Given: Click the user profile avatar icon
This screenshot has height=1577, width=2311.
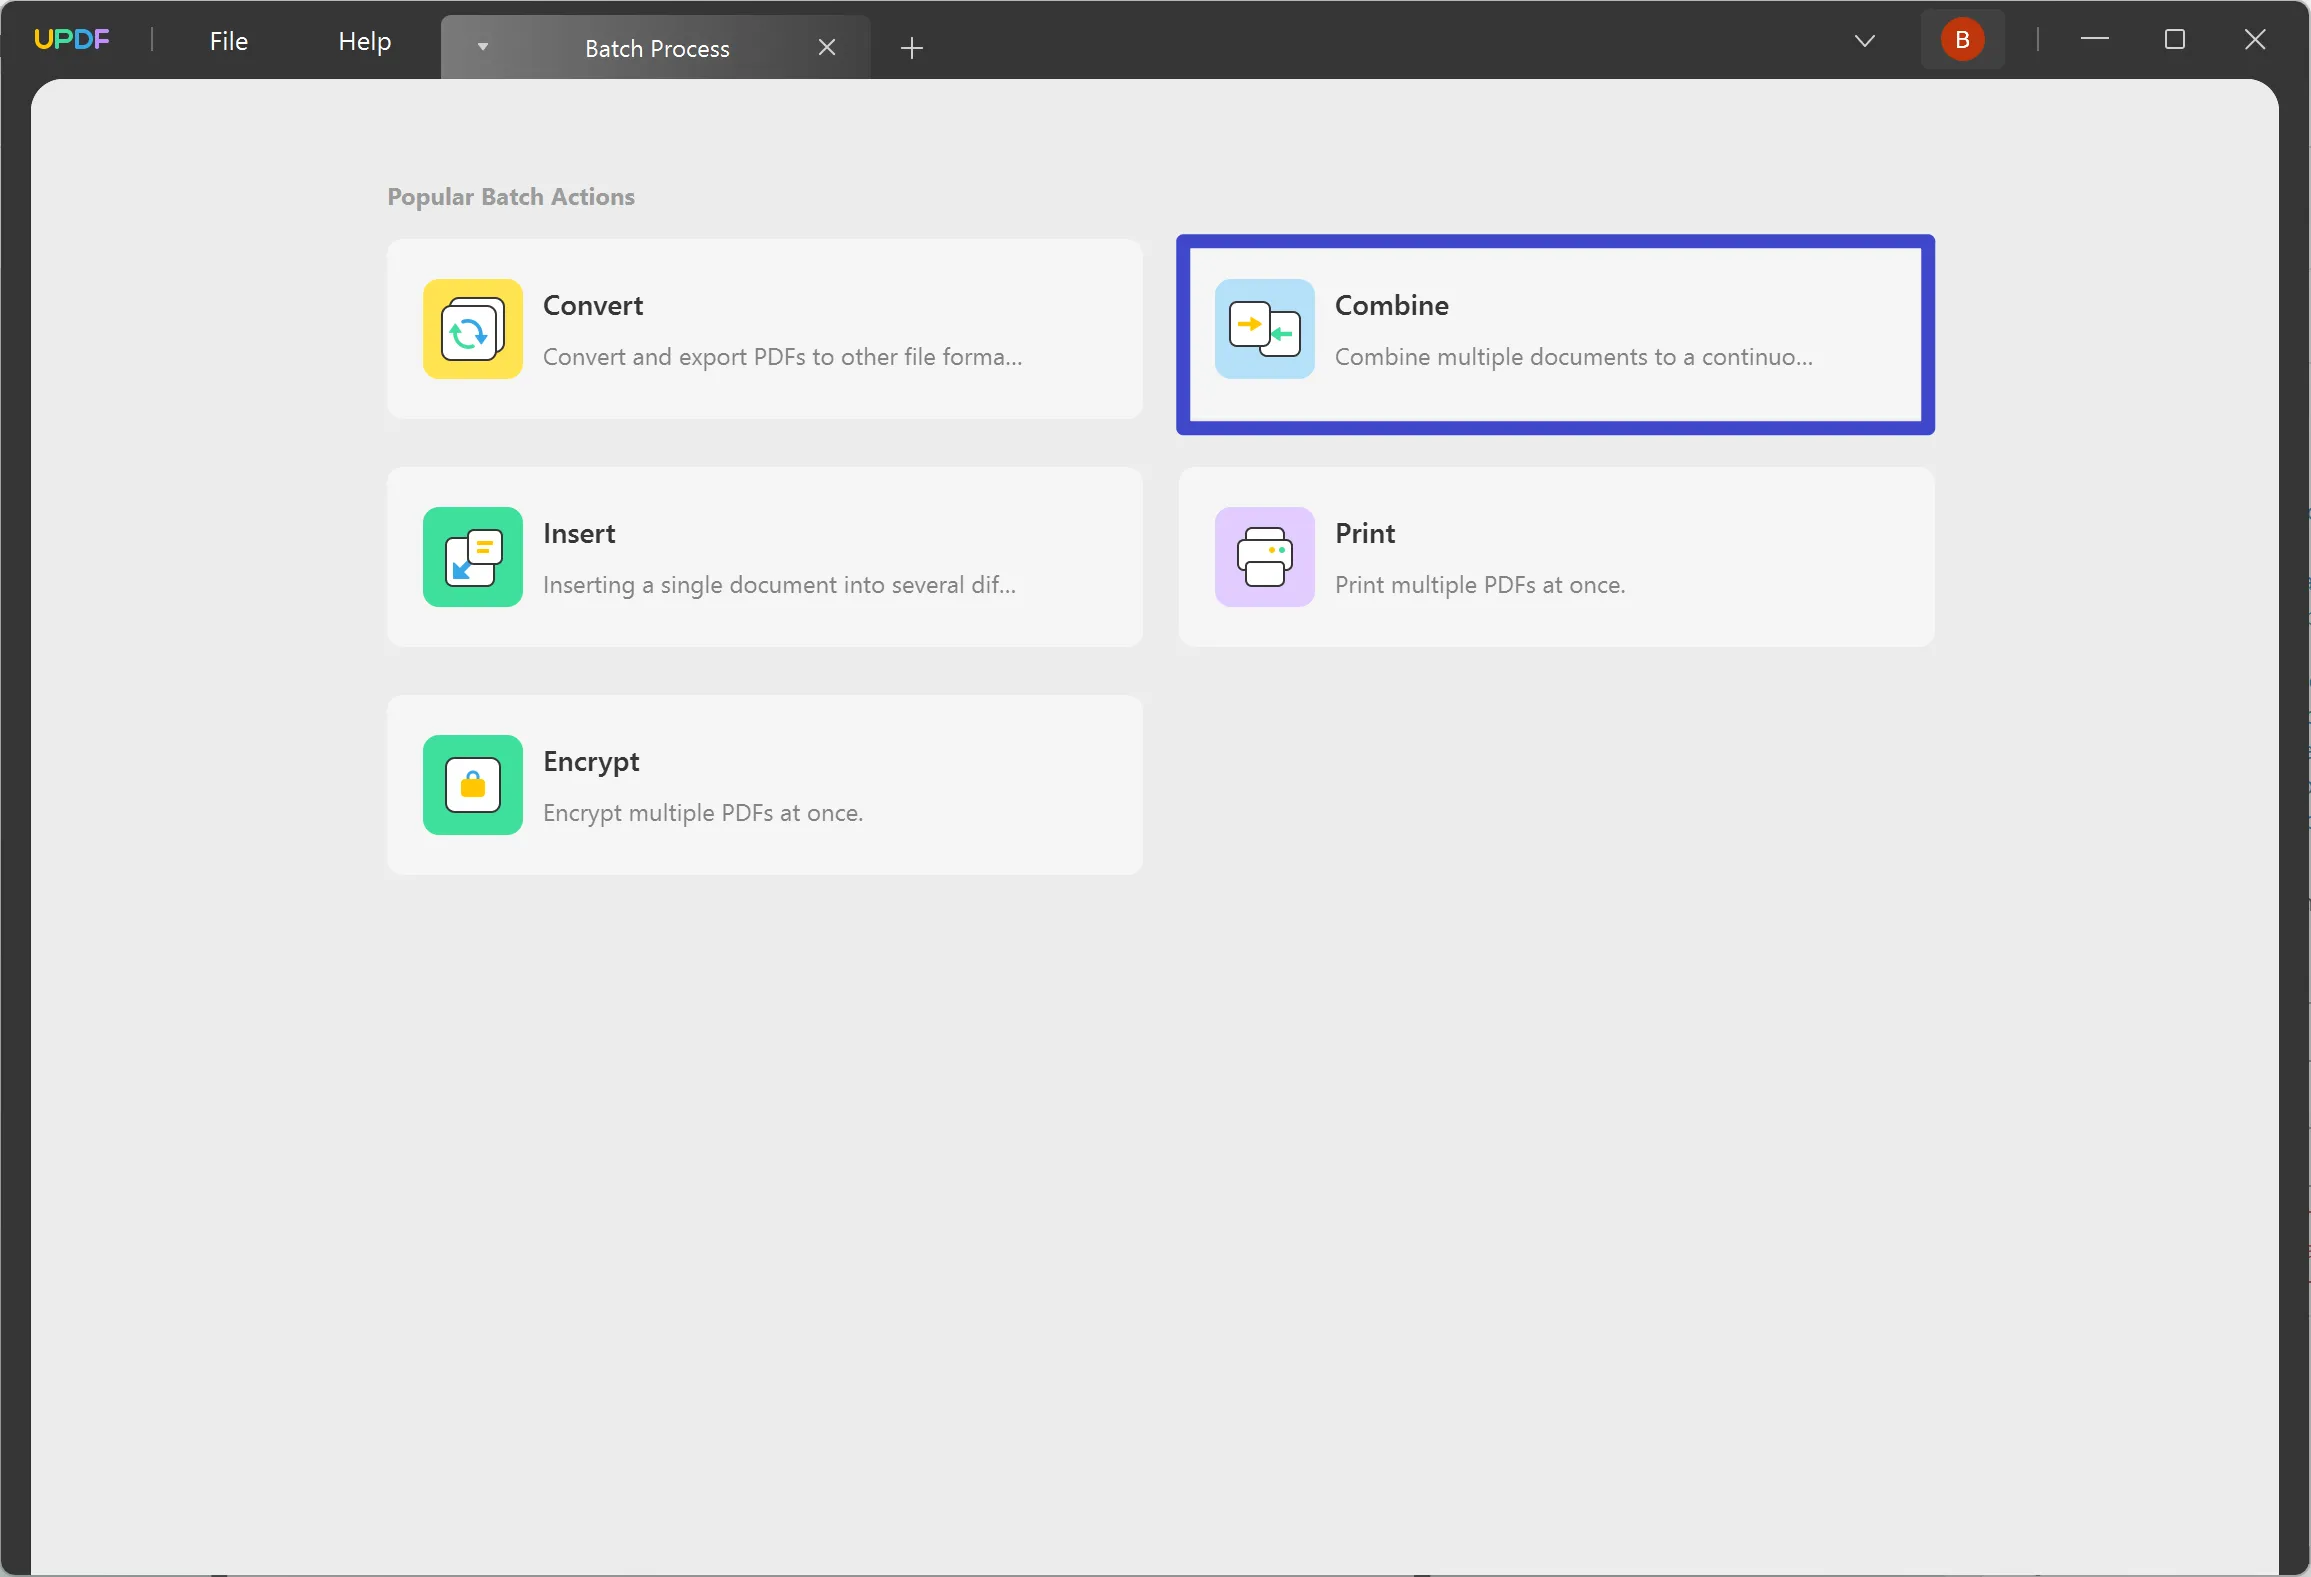Looking at the screenshot, I should click(x=1963, y=39).
